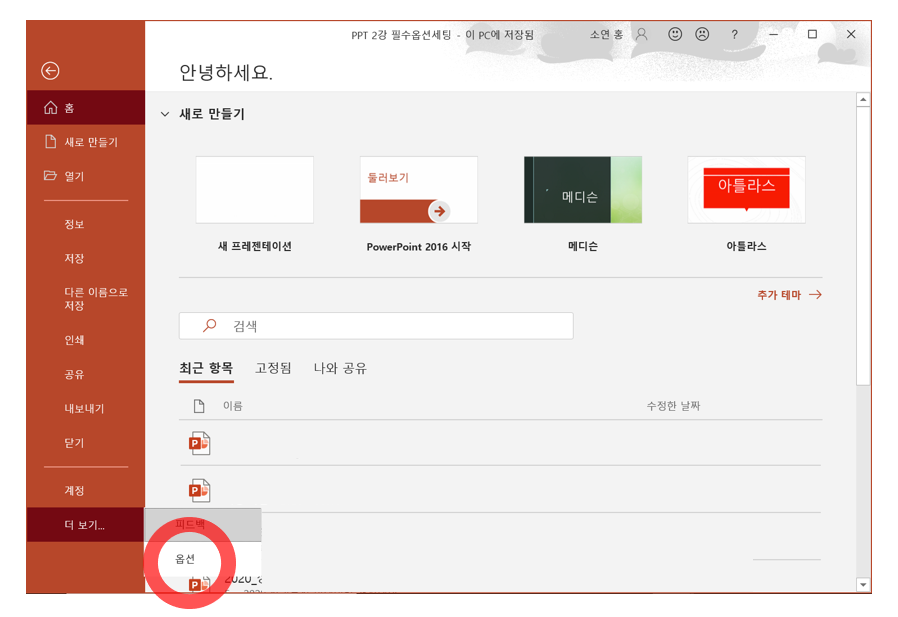
Task: Open the 공유 sidebar item
Action: [x=85, y=374]
